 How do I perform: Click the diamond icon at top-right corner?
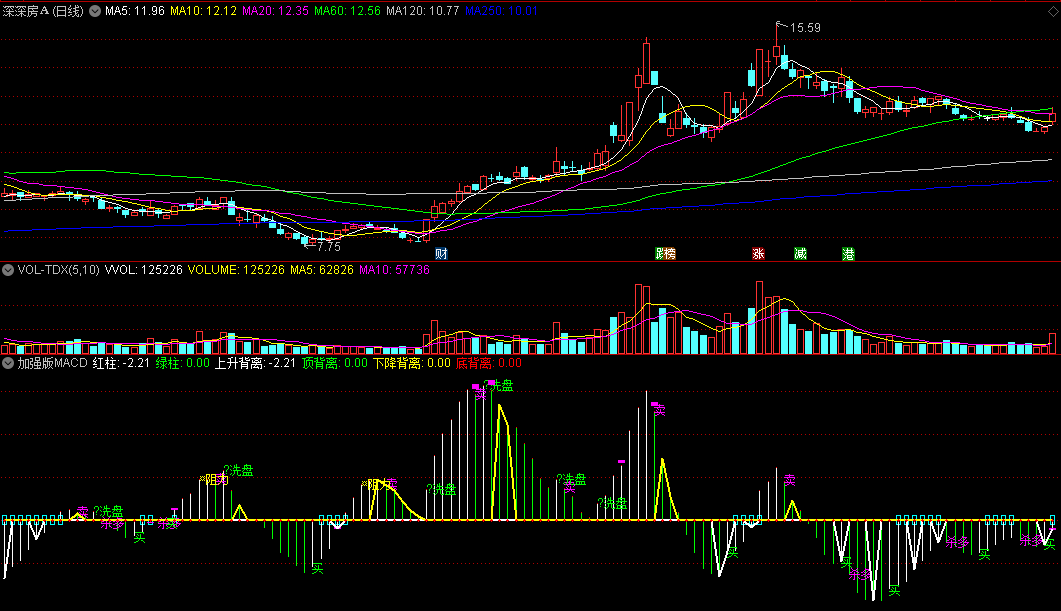point(1053,12)
